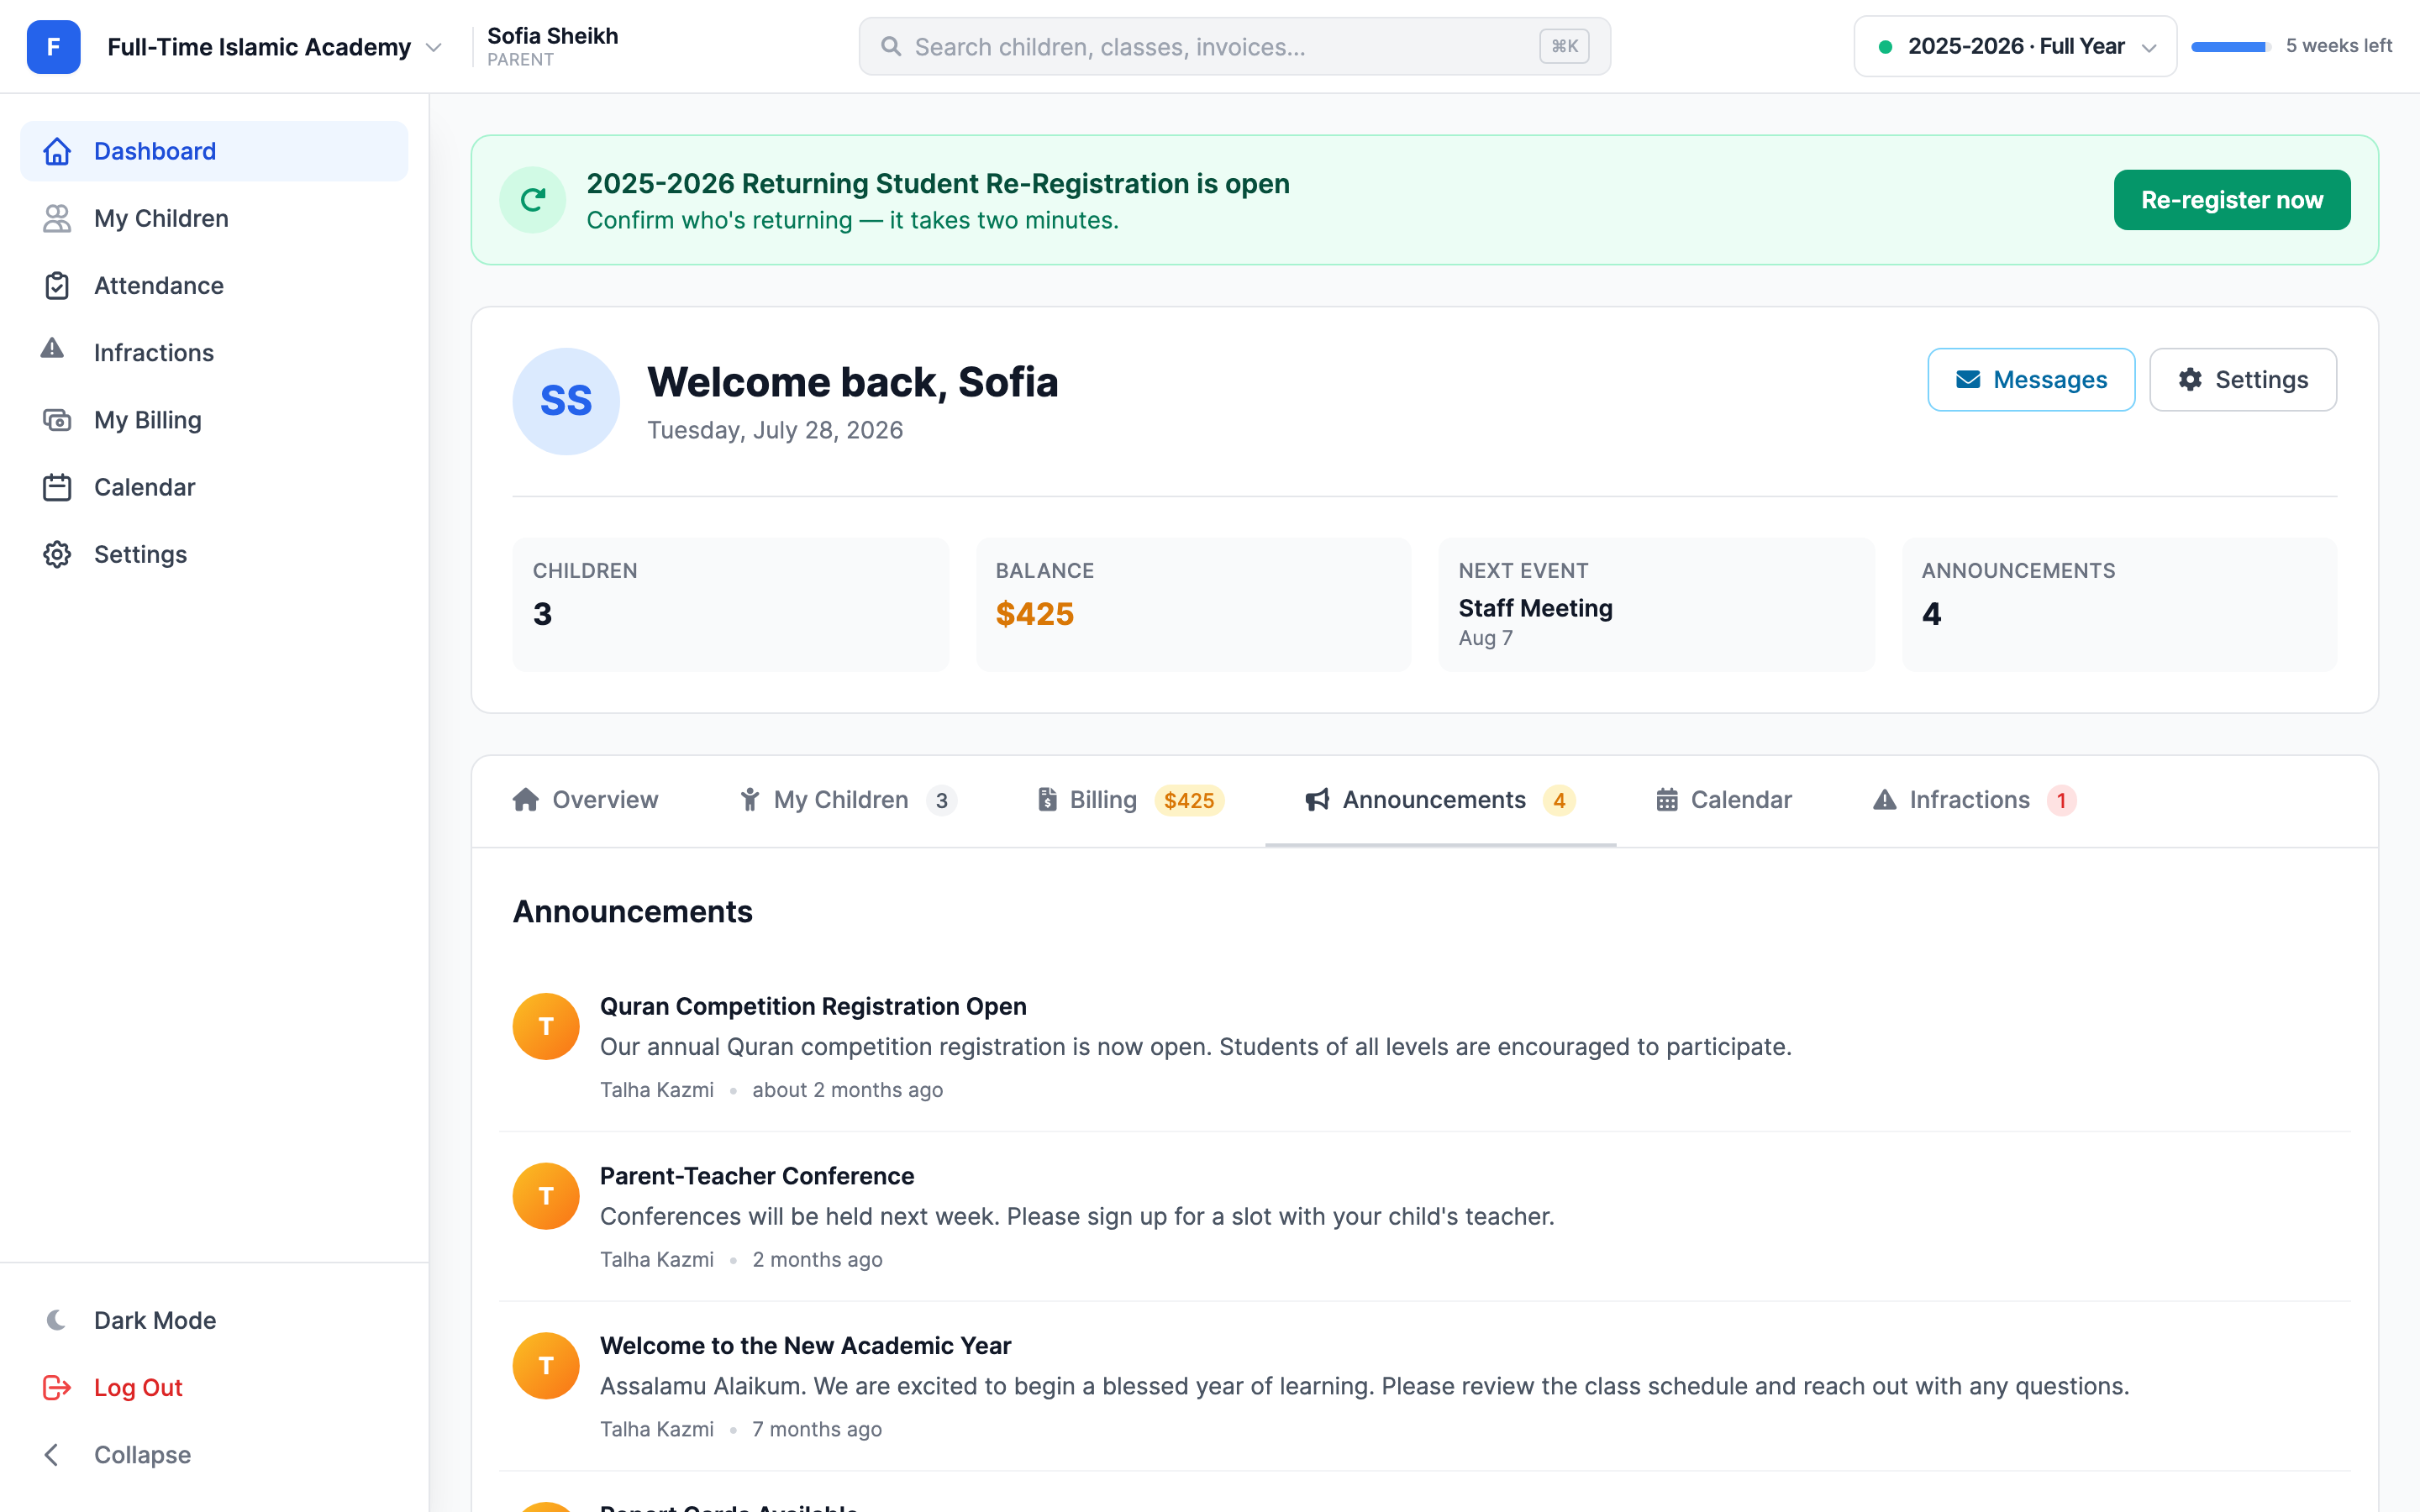Click the megaphone icon on Announcements tab

(1317, 800)
